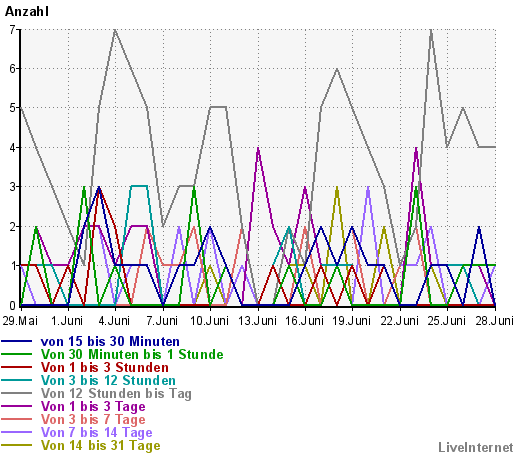Image resolution: width=520 pixels, height=457 pixels.
Task: Click y-axis value label '5'
Action: point(12,108)
